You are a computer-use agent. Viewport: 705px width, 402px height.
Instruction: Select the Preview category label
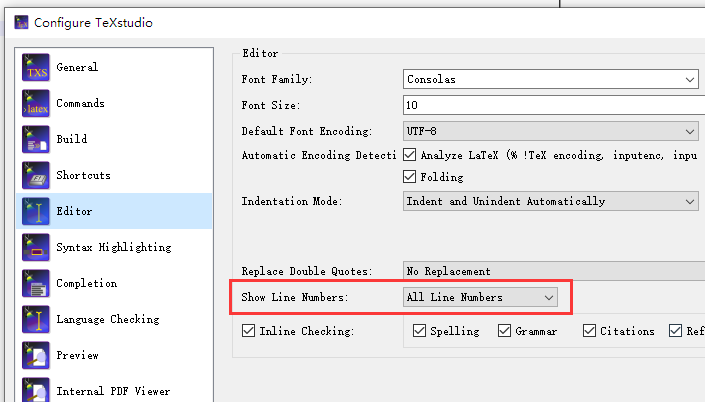click(77, 355)
